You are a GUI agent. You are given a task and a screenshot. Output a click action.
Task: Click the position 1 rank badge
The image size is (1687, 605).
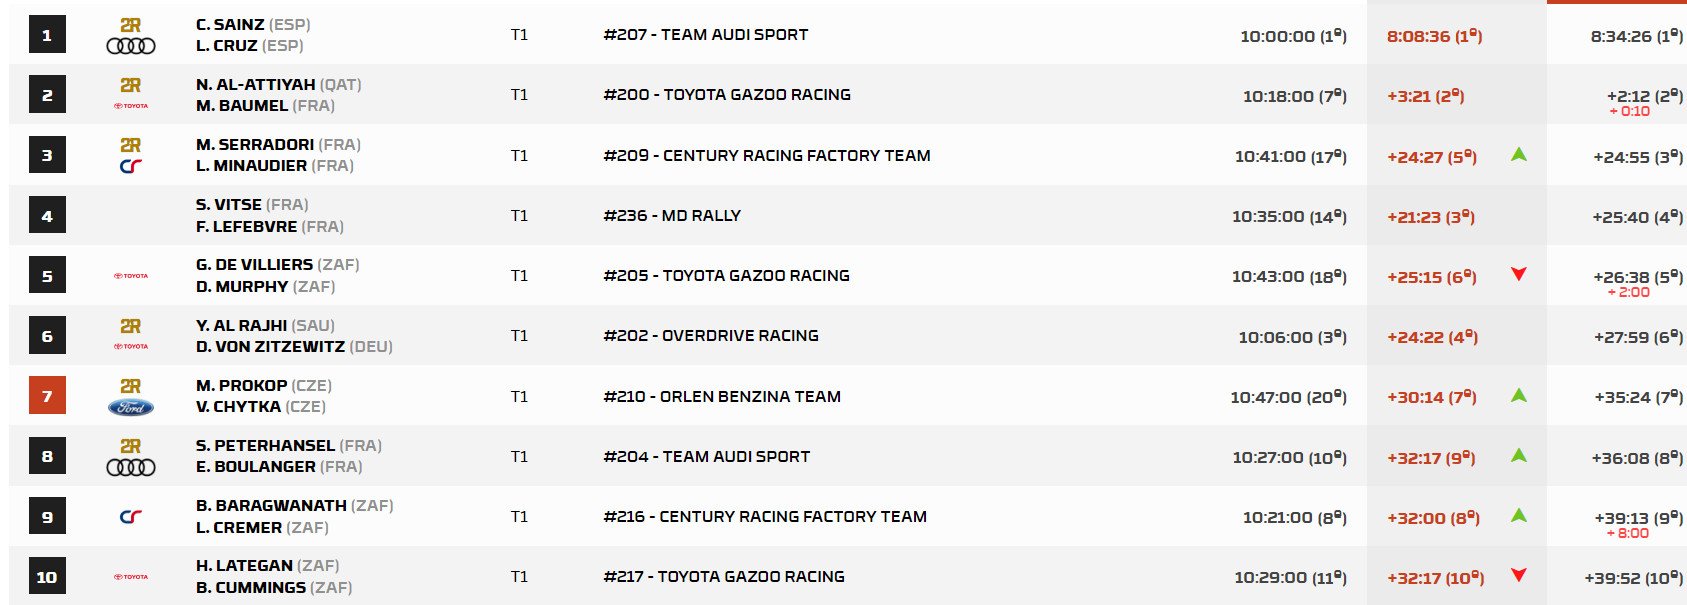point(47,36)
